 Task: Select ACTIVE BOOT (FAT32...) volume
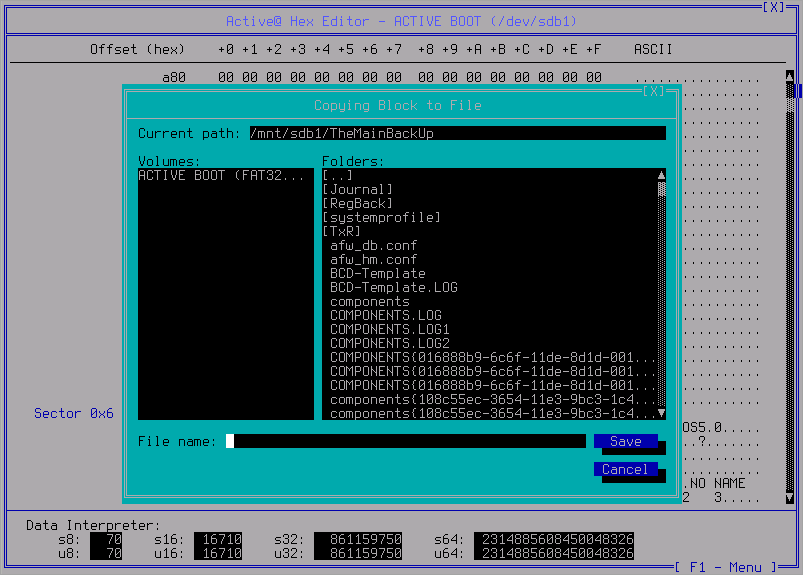pos(225,175)
